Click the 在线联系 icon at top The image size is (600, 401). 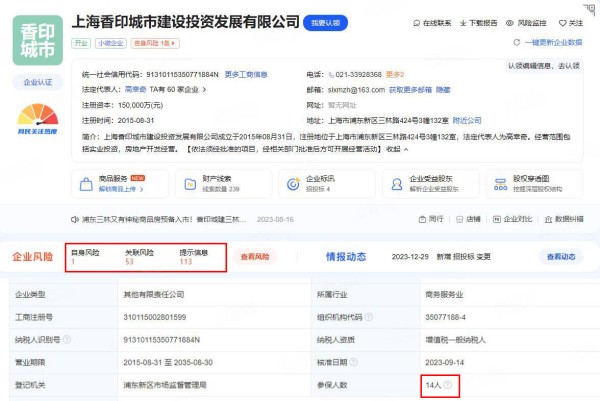pyautogui.click(x=417, y=22)
